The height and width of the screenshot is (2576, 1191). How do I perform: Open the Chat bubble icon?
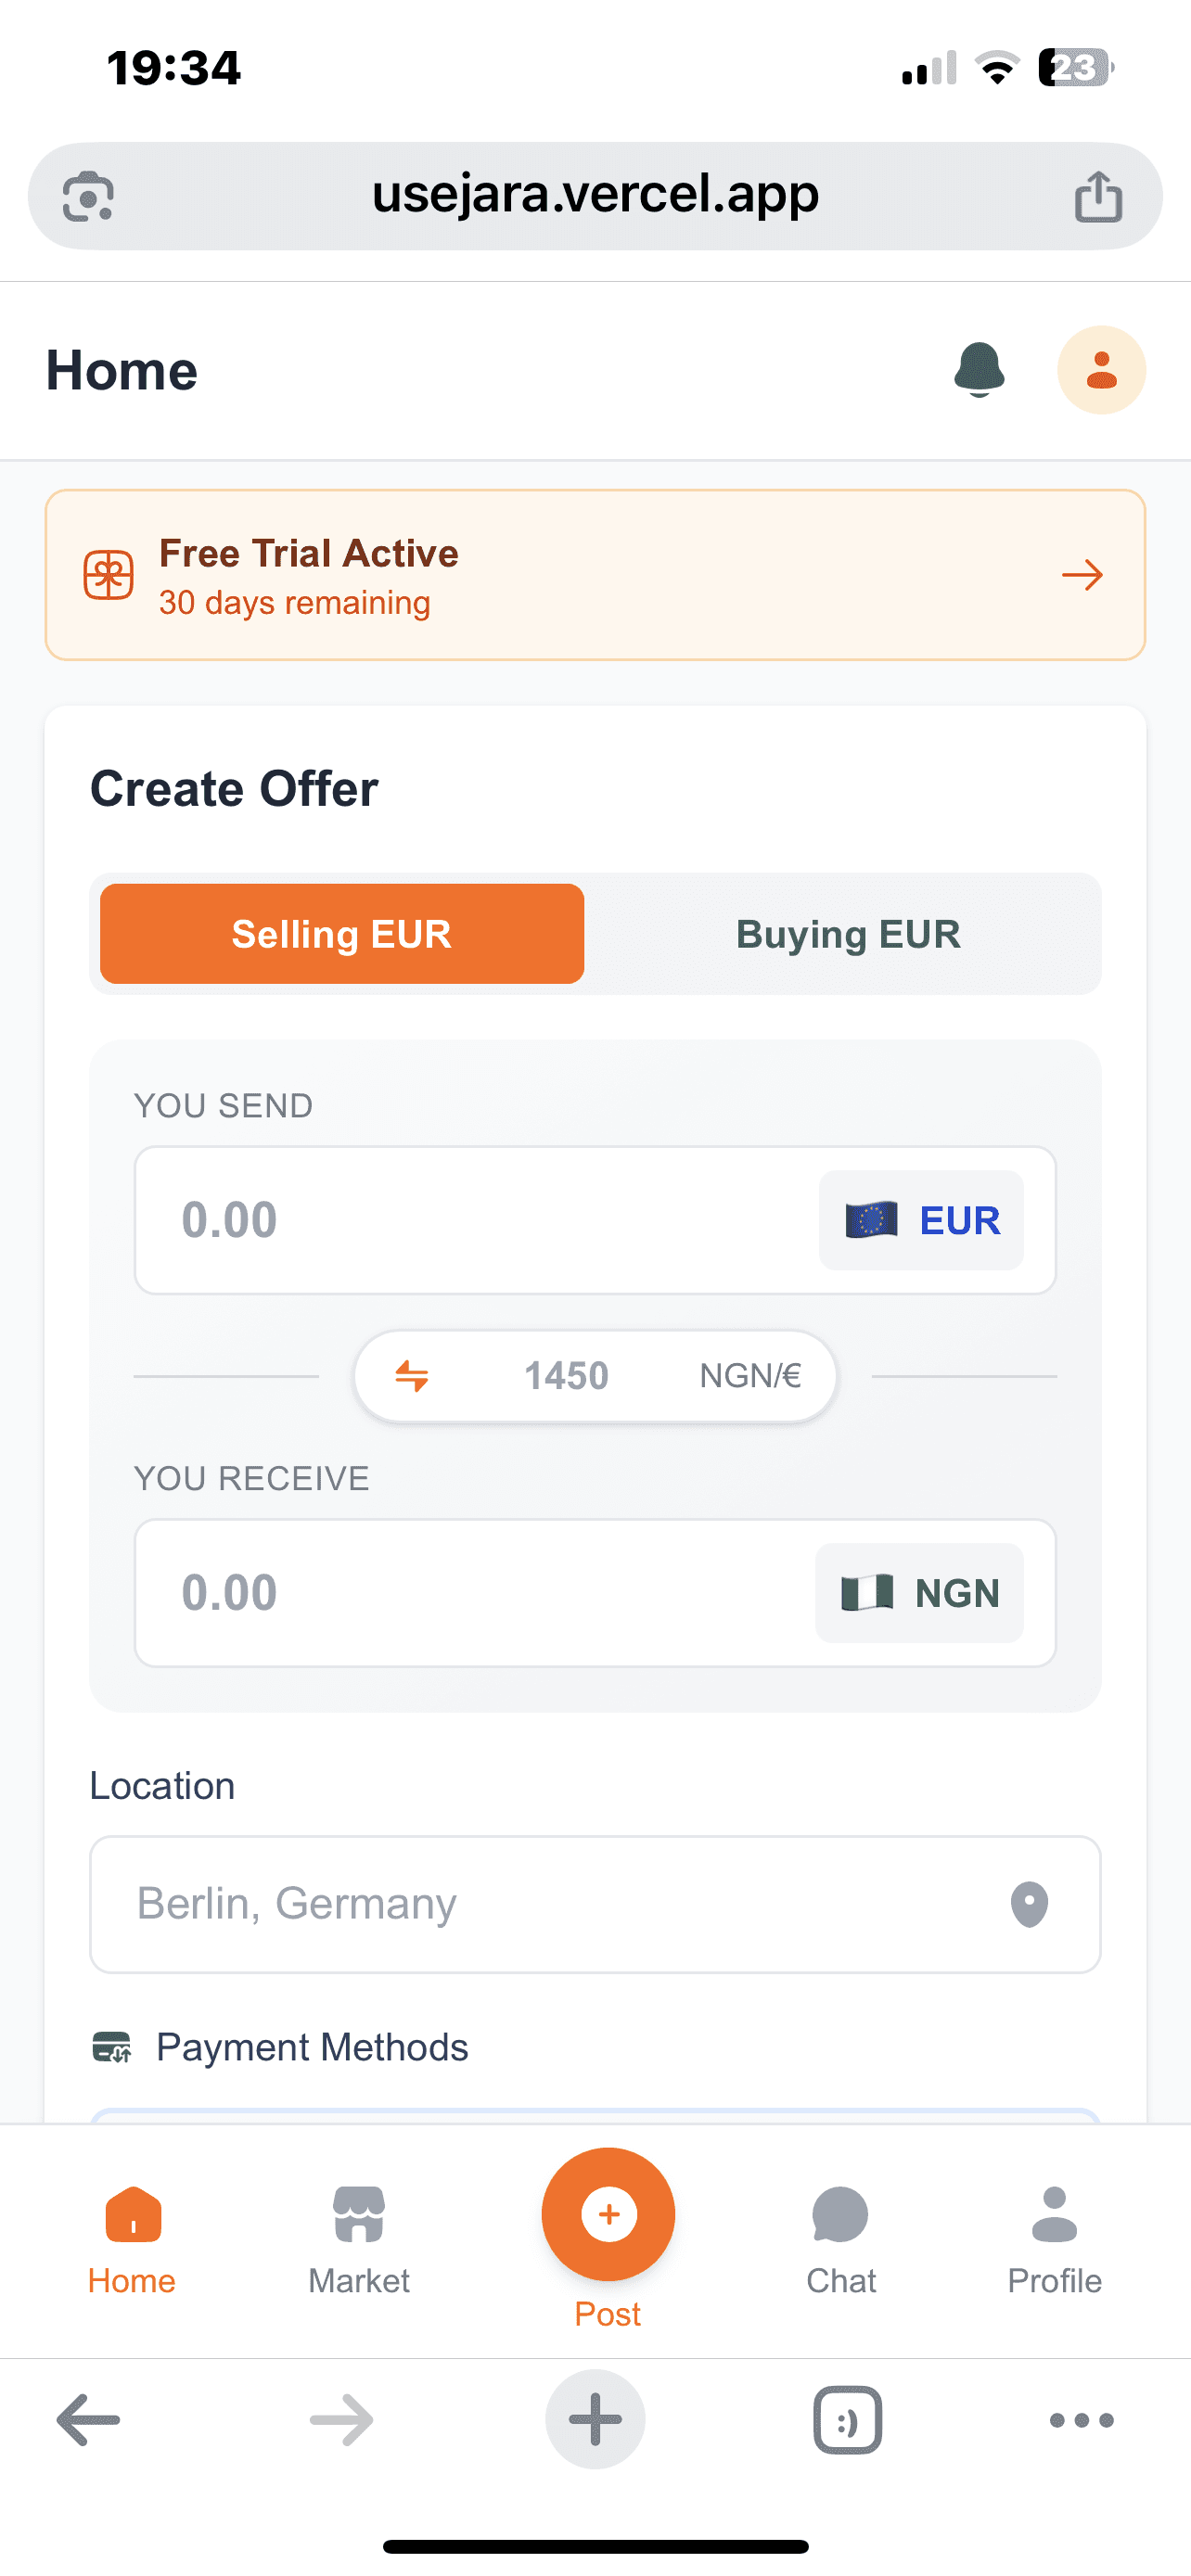click(841, 2210)
